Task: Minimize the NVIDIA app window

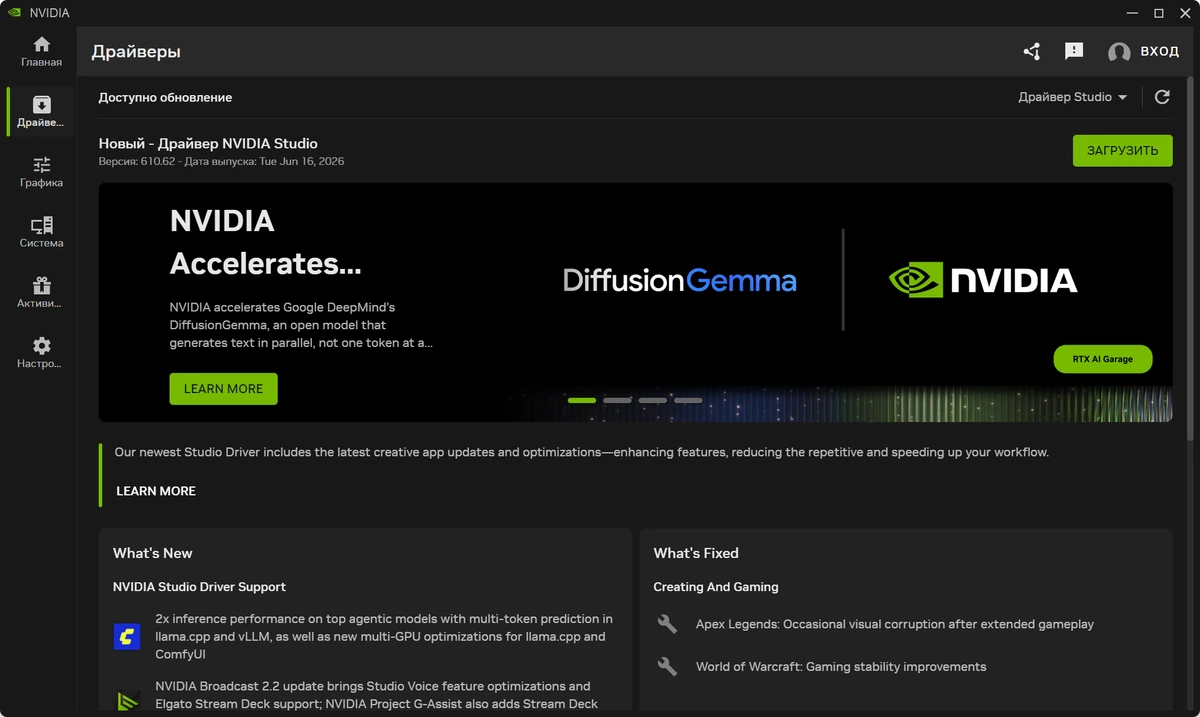Action: pyautogui.click(x=1132, y=13)
